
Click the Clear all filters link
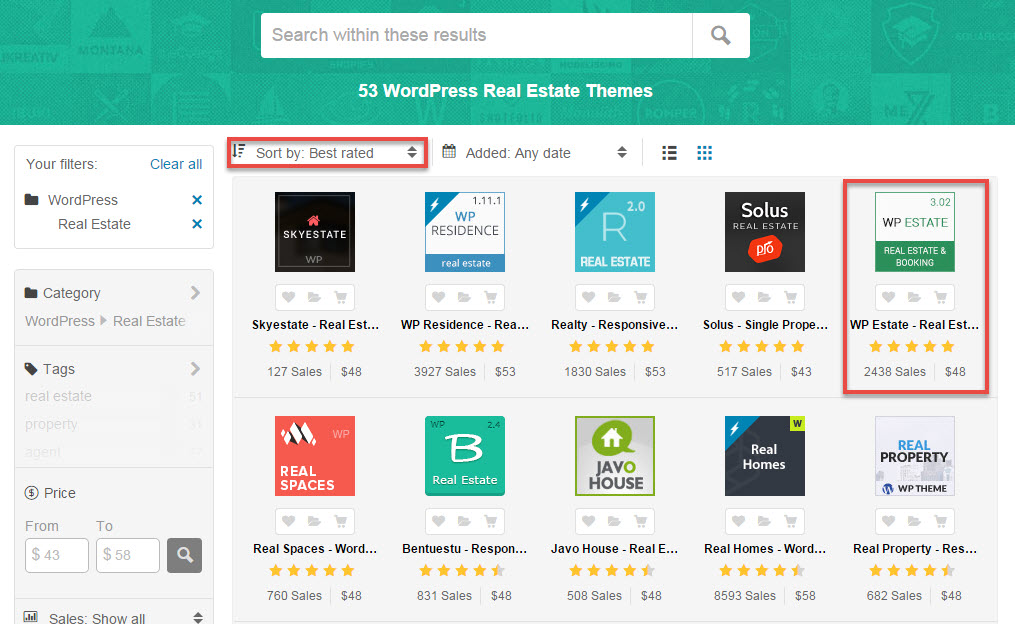pyautogui.click(x=176, y=164)
